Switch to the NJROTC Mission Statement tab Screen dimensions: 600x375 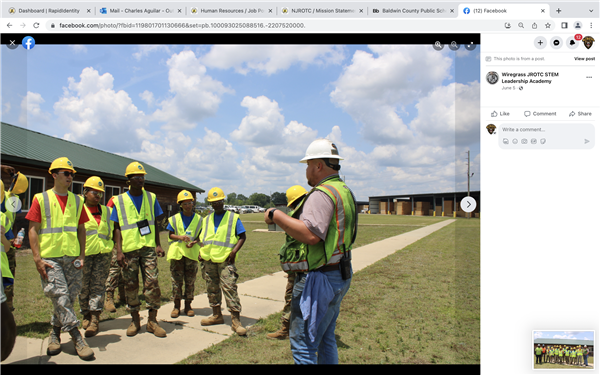322,11
